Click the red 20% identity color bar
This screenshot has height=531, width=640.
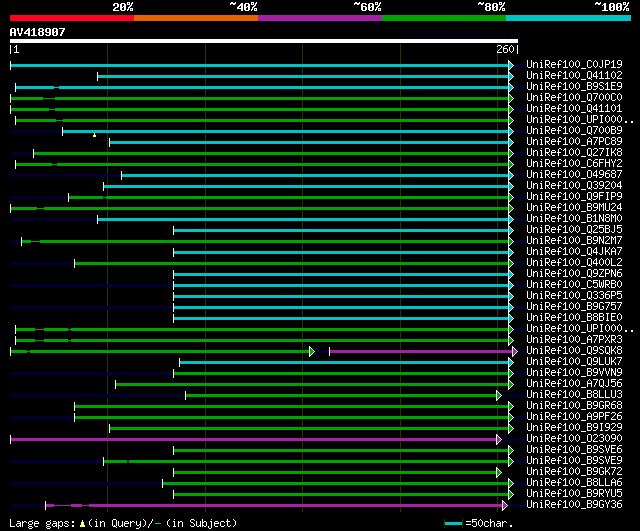click(x=72, y=18)
